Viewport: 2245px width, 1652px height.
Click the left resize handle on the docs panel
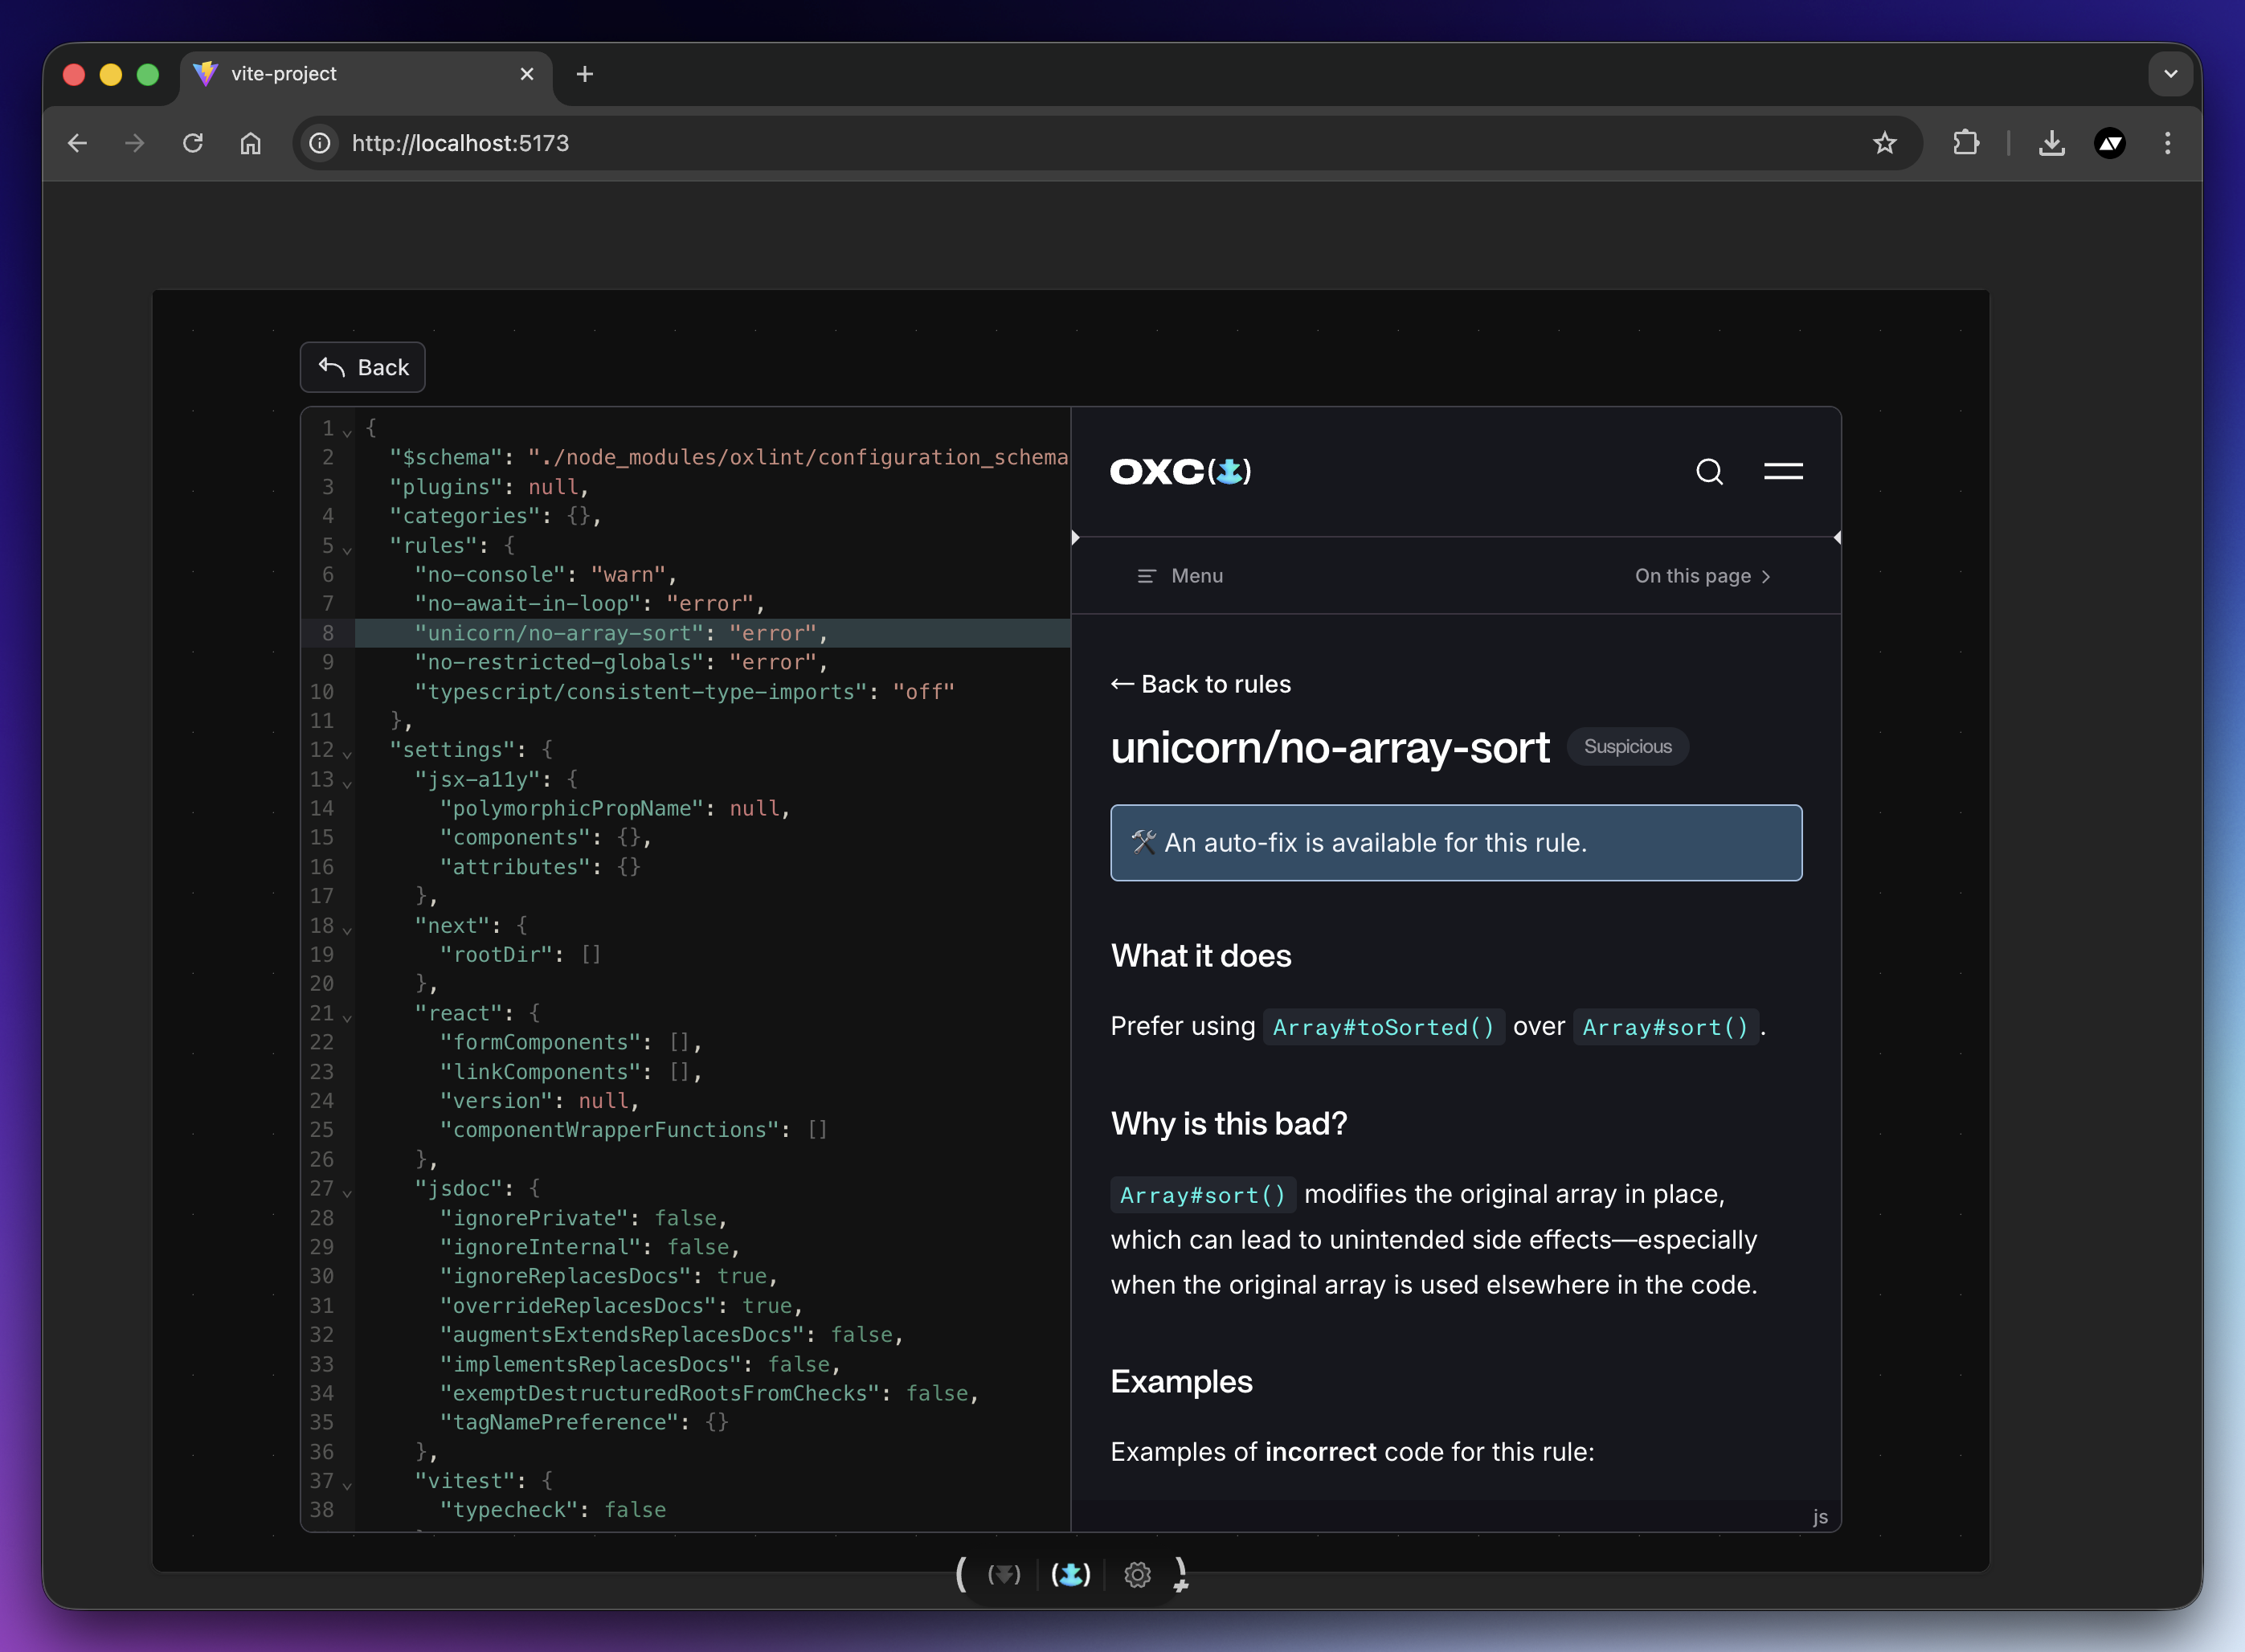pyautogui.click(x=1075, y=538)
